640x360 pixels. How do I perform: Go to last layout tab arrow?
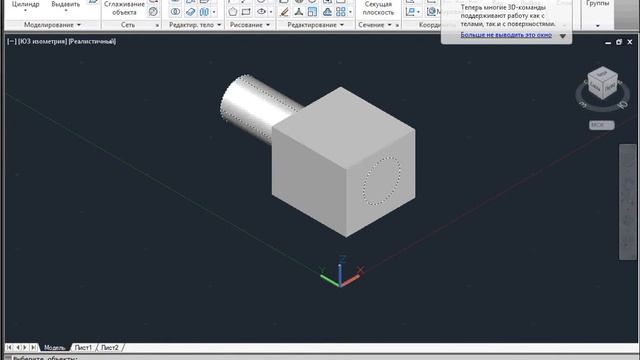[33, 347]
